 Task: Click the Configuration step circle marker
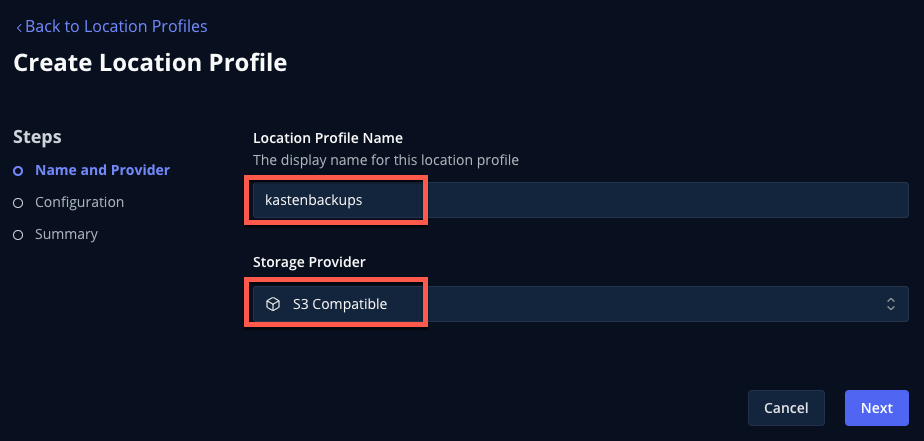(x=18, y=203)
